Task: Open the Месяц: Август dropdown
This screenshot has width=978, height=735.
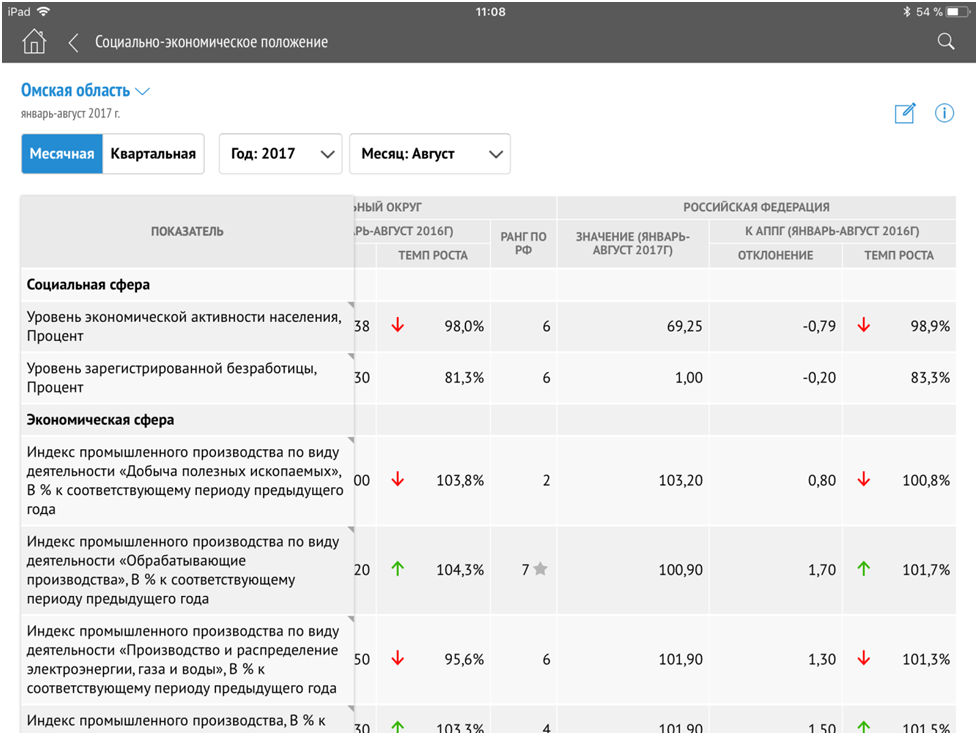Action: point(429,154)
